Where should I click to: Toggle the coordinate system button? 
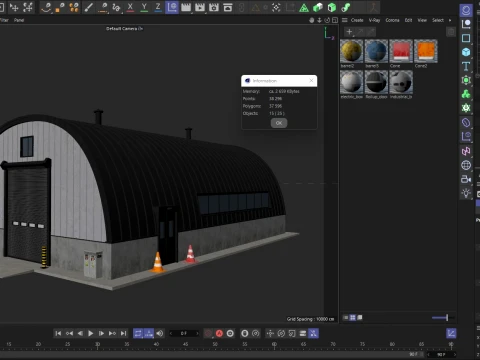coord(172,7)
